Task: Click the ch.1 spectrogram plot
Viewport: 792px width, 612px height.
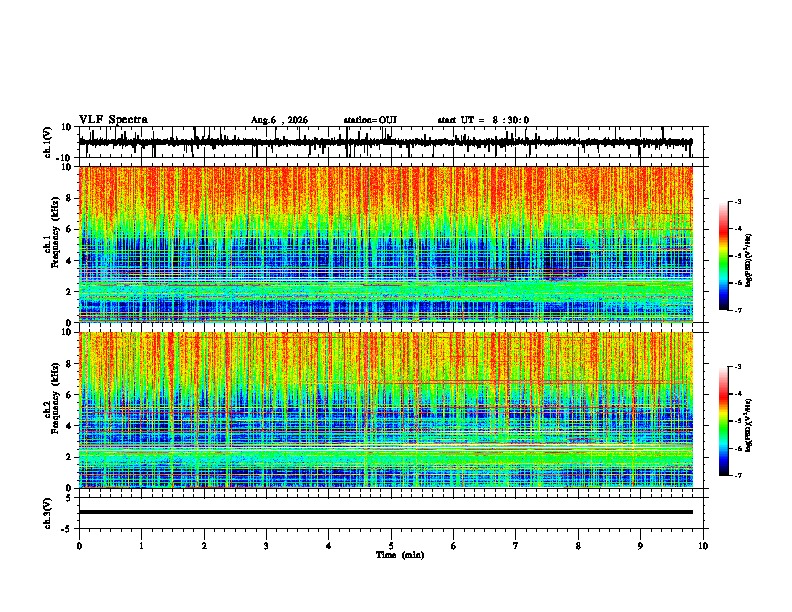Action: point(386,244)
